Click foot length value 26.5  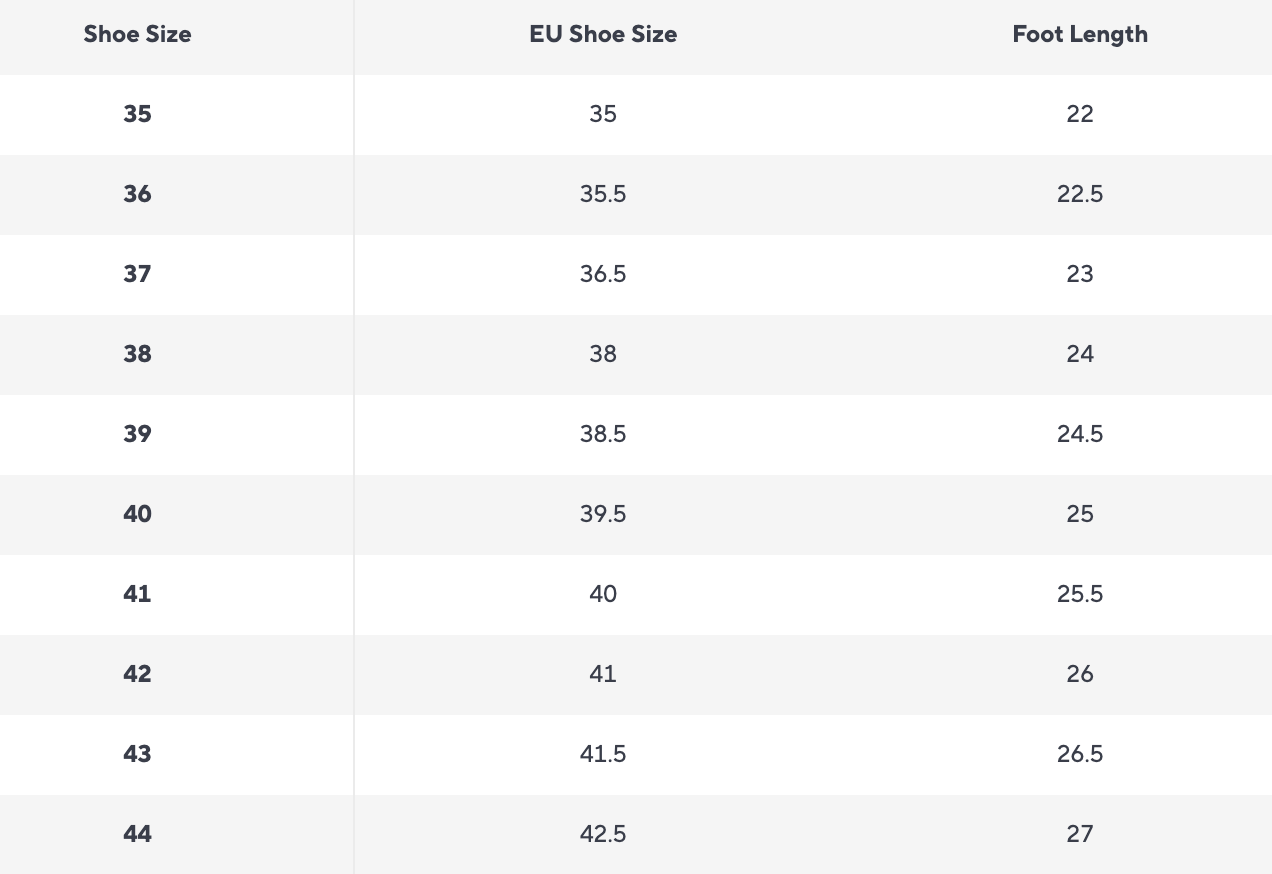coord(1080,754)
